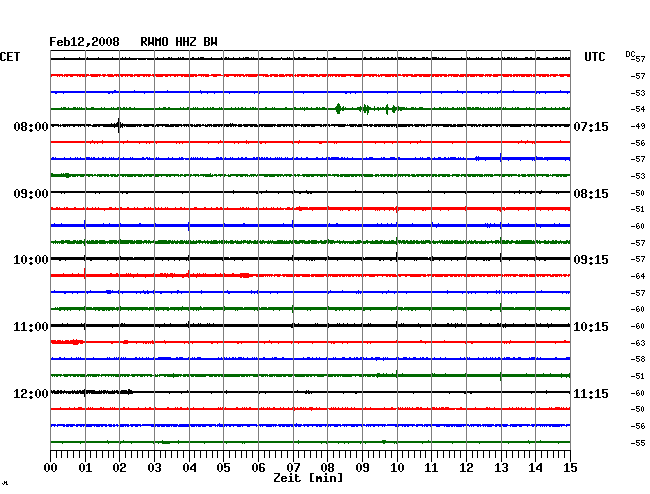The image size is (650, 494).
Task: Click the 07:15 UTC time label
Action: point(591,126)
